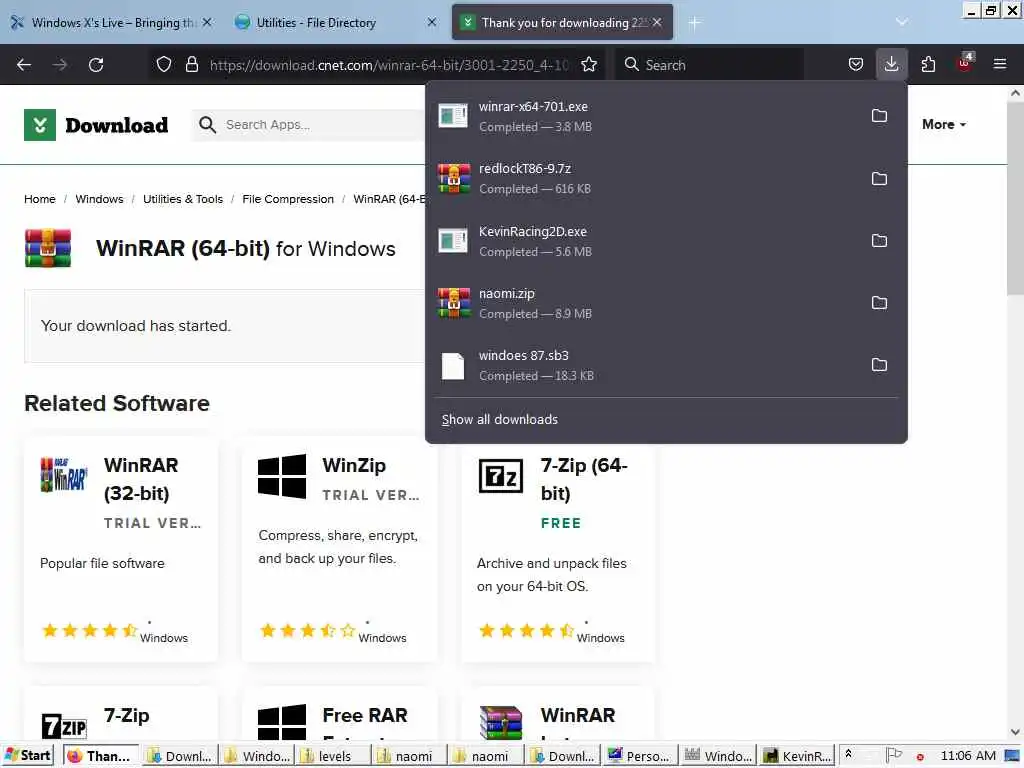Close the Utilities - File Directory tab

tap(432, 22)
